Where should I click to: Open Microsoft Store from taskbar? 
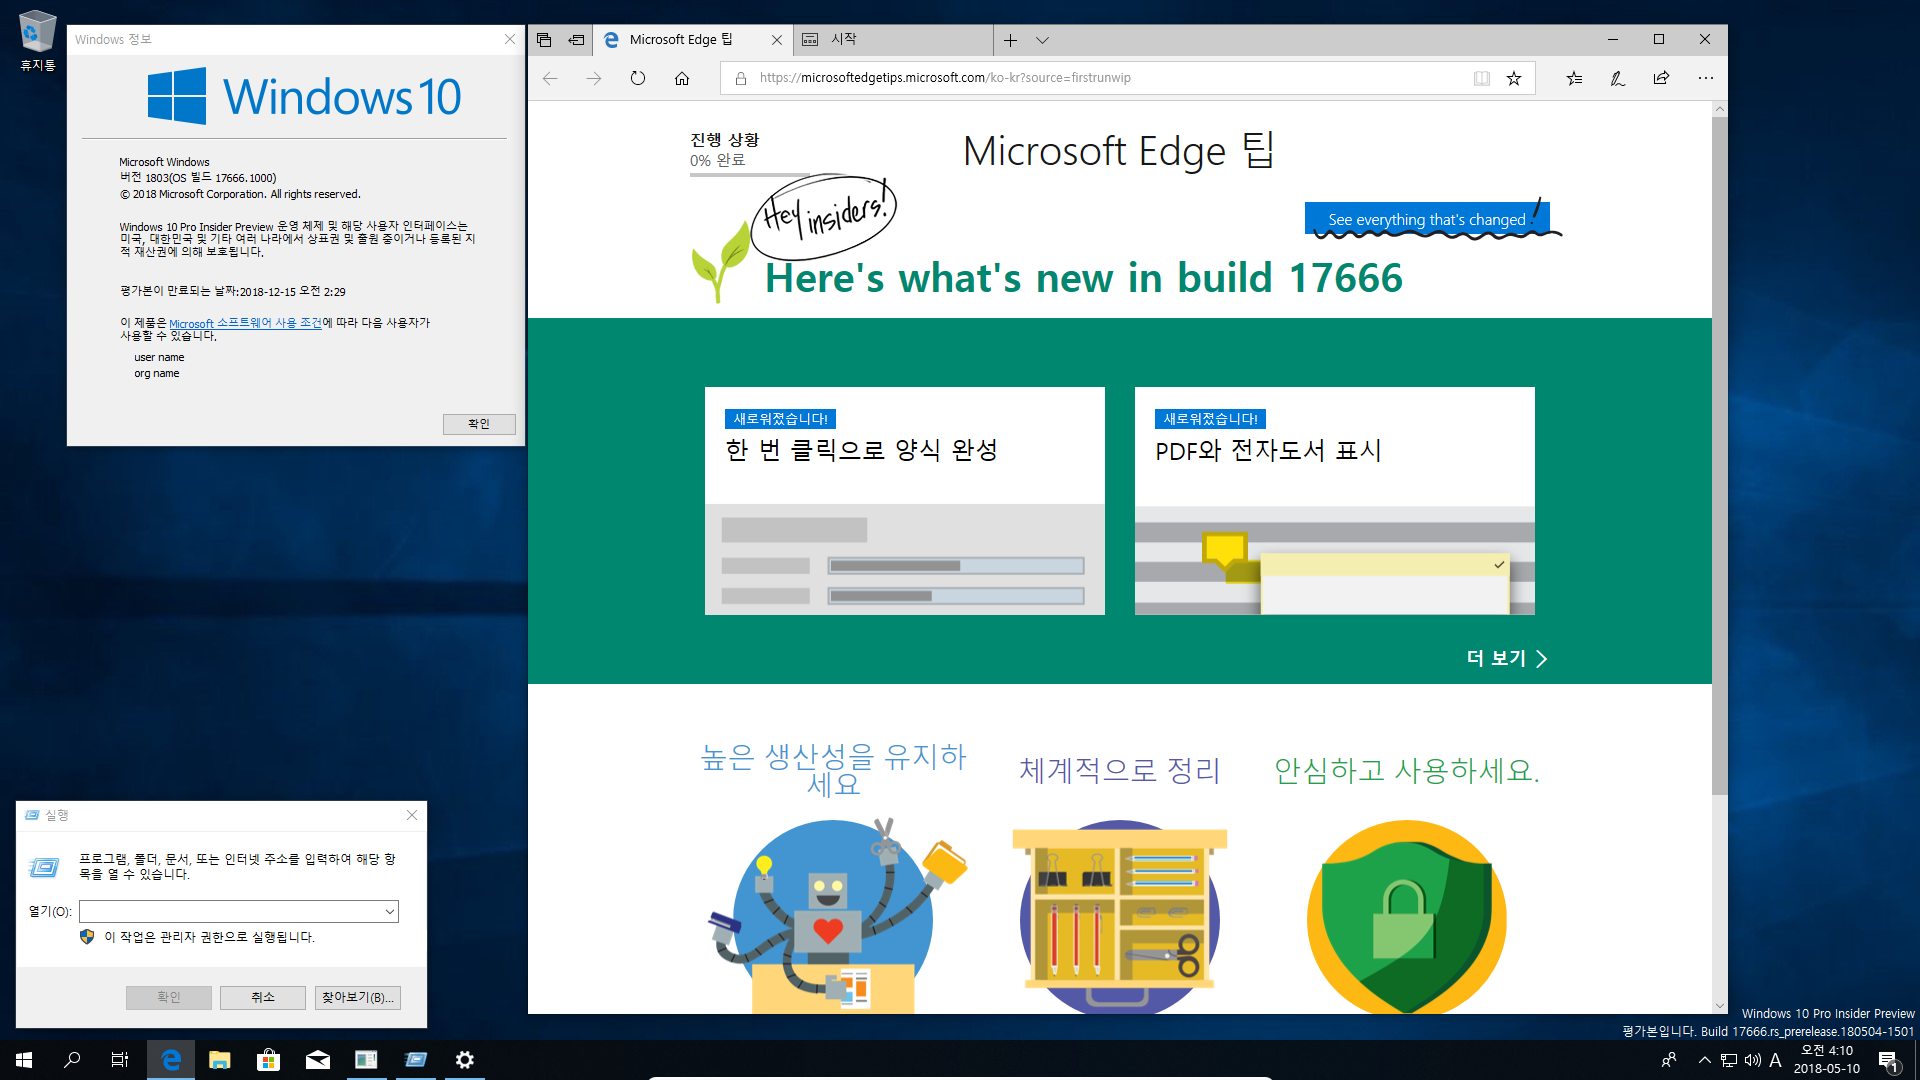tap(268, 1060)
